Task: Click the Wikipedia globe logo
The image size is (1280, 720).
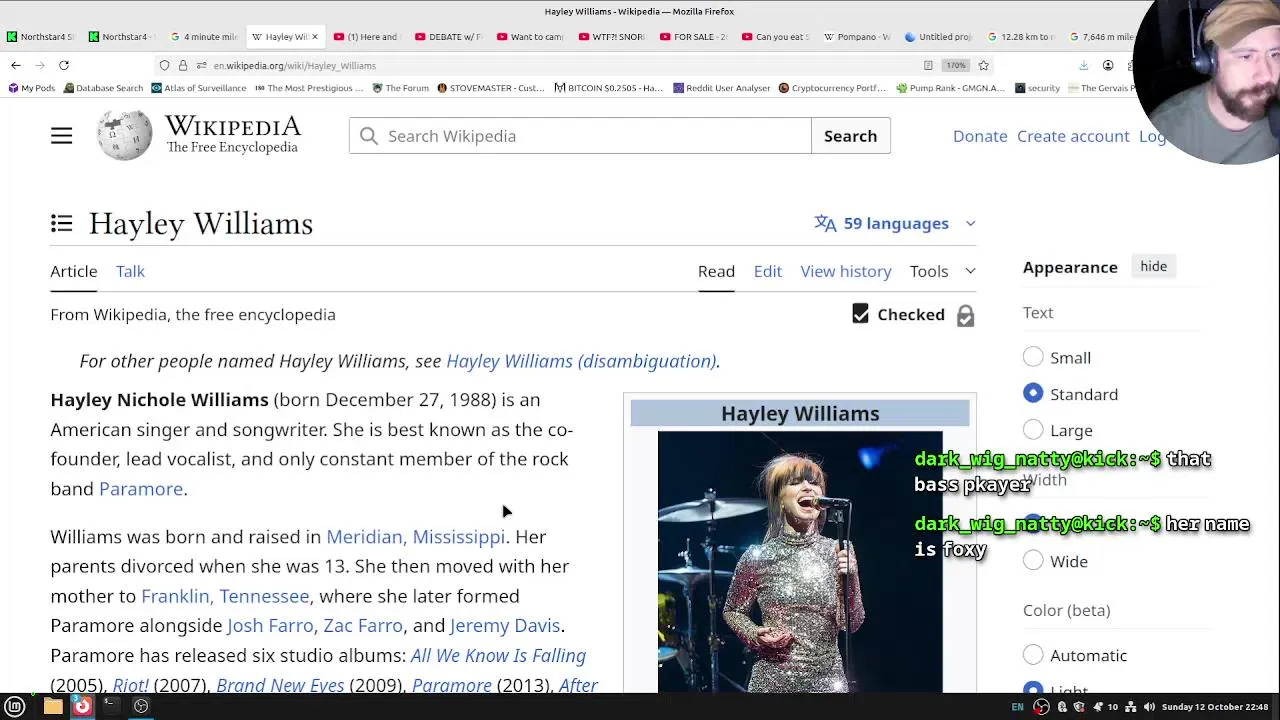Action: (125, 135)
